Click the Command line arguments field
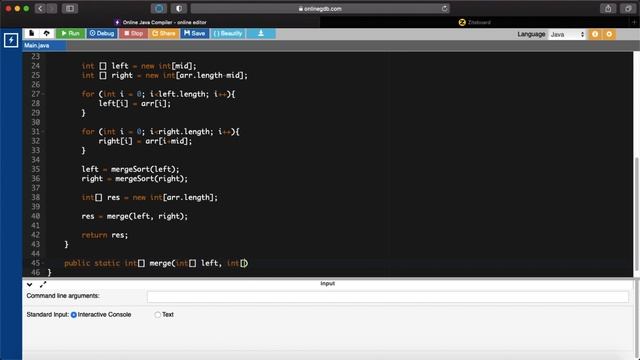The height and width of the screenshot is (360, 640). [387, 297]
